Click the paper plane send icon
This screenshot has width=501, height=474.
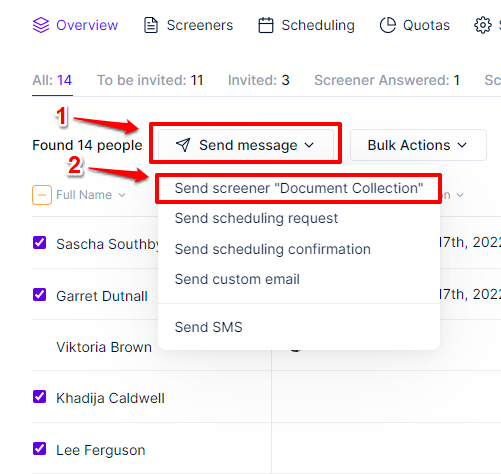(x=183, y=145)
